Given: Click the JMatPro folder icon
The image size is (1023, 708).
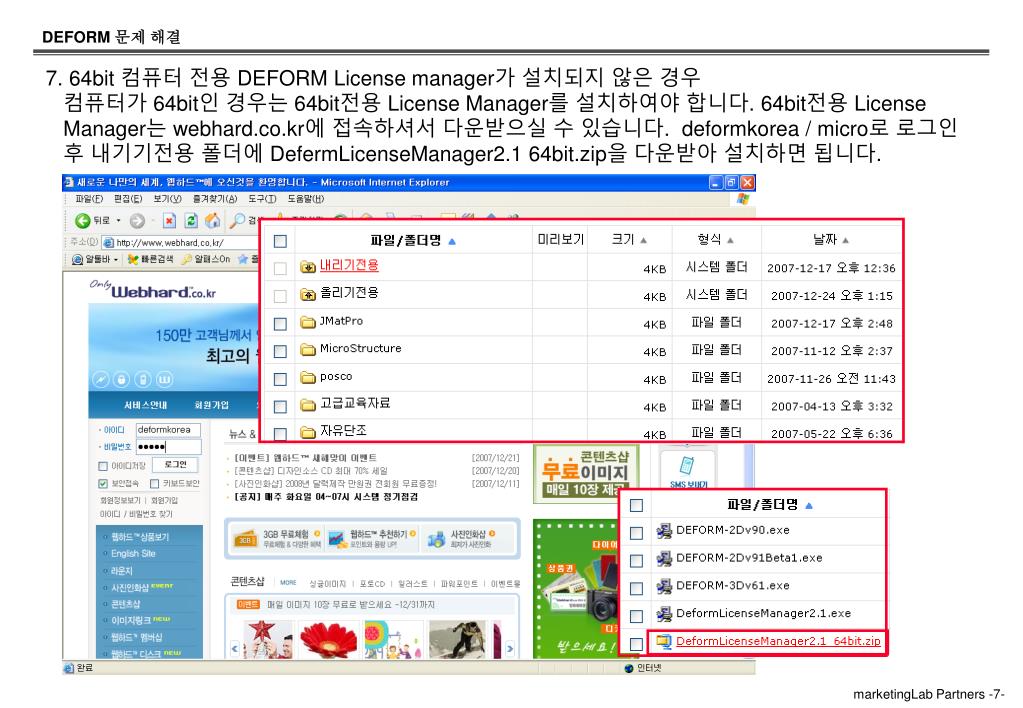Looking at the screenshot, I should pos(308,322).
